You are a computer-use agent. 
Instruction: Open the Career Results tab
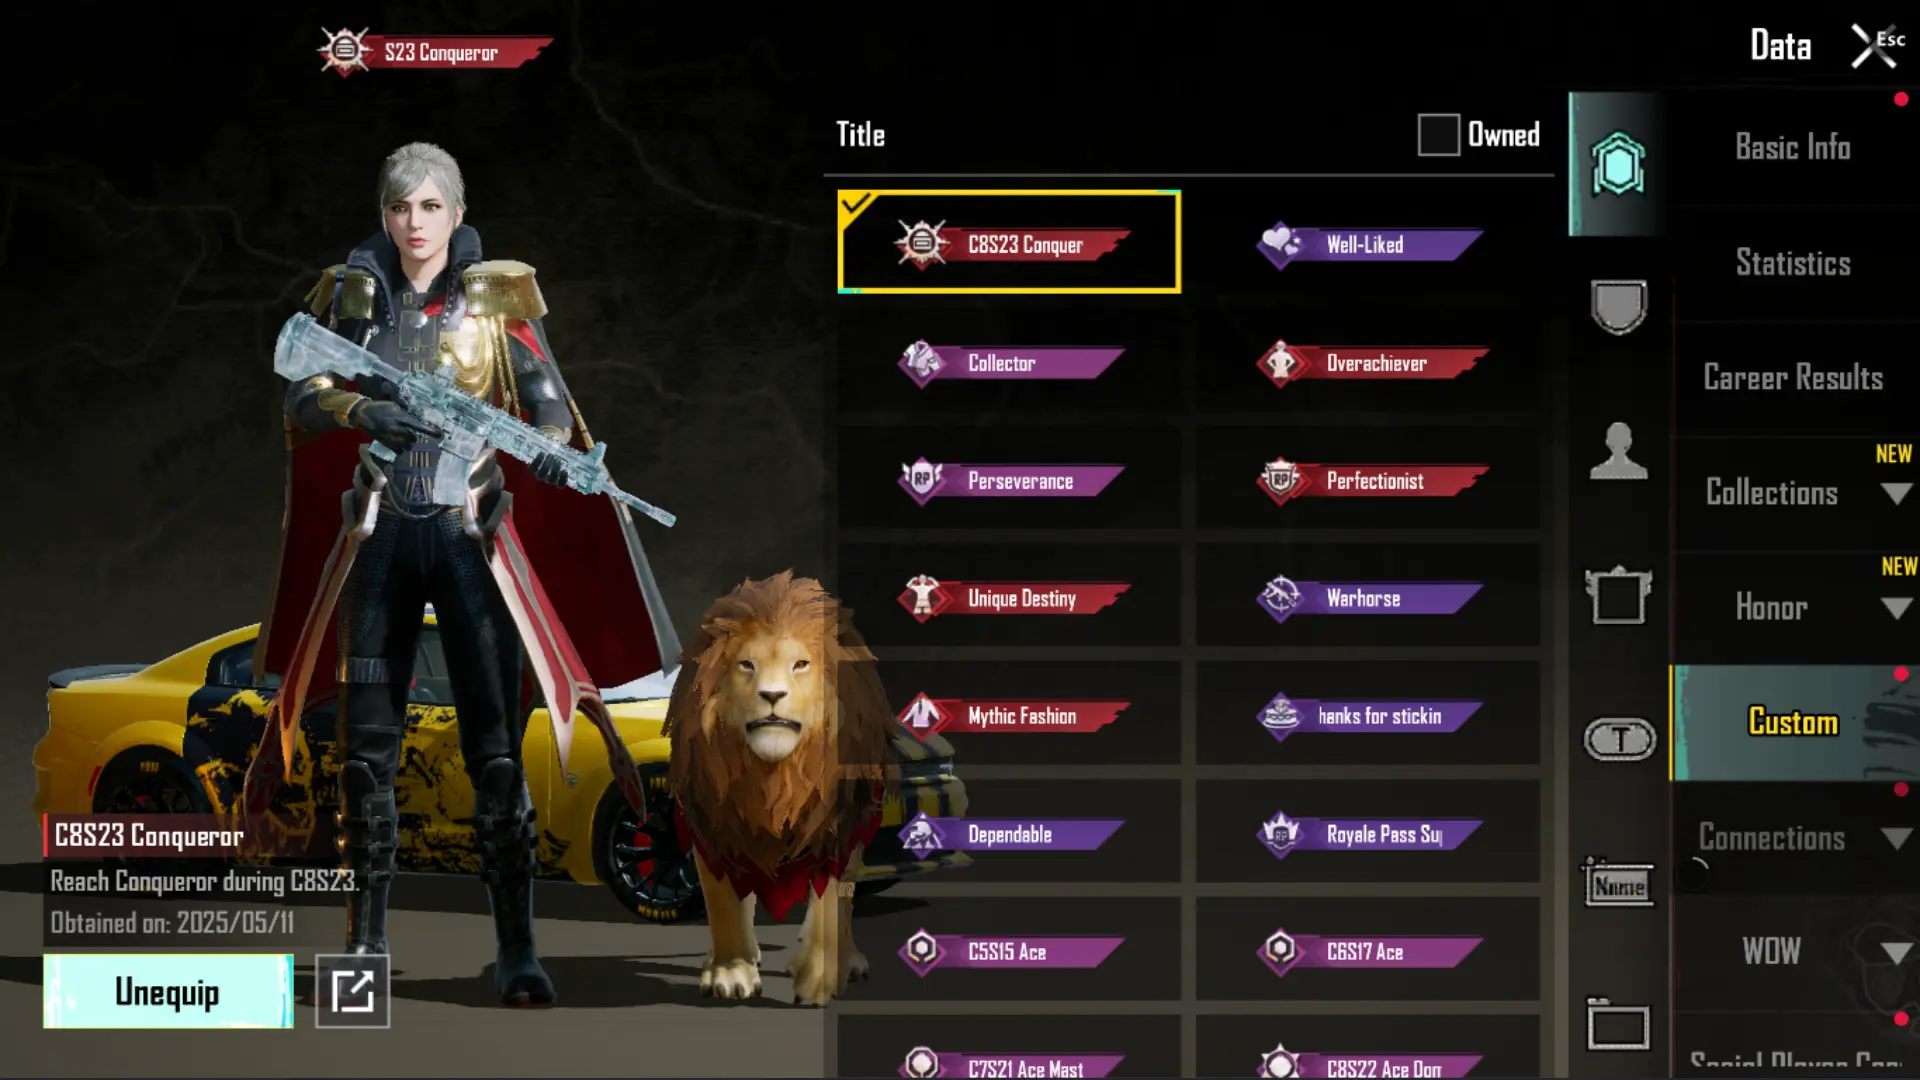click(x=1793, y=377)
